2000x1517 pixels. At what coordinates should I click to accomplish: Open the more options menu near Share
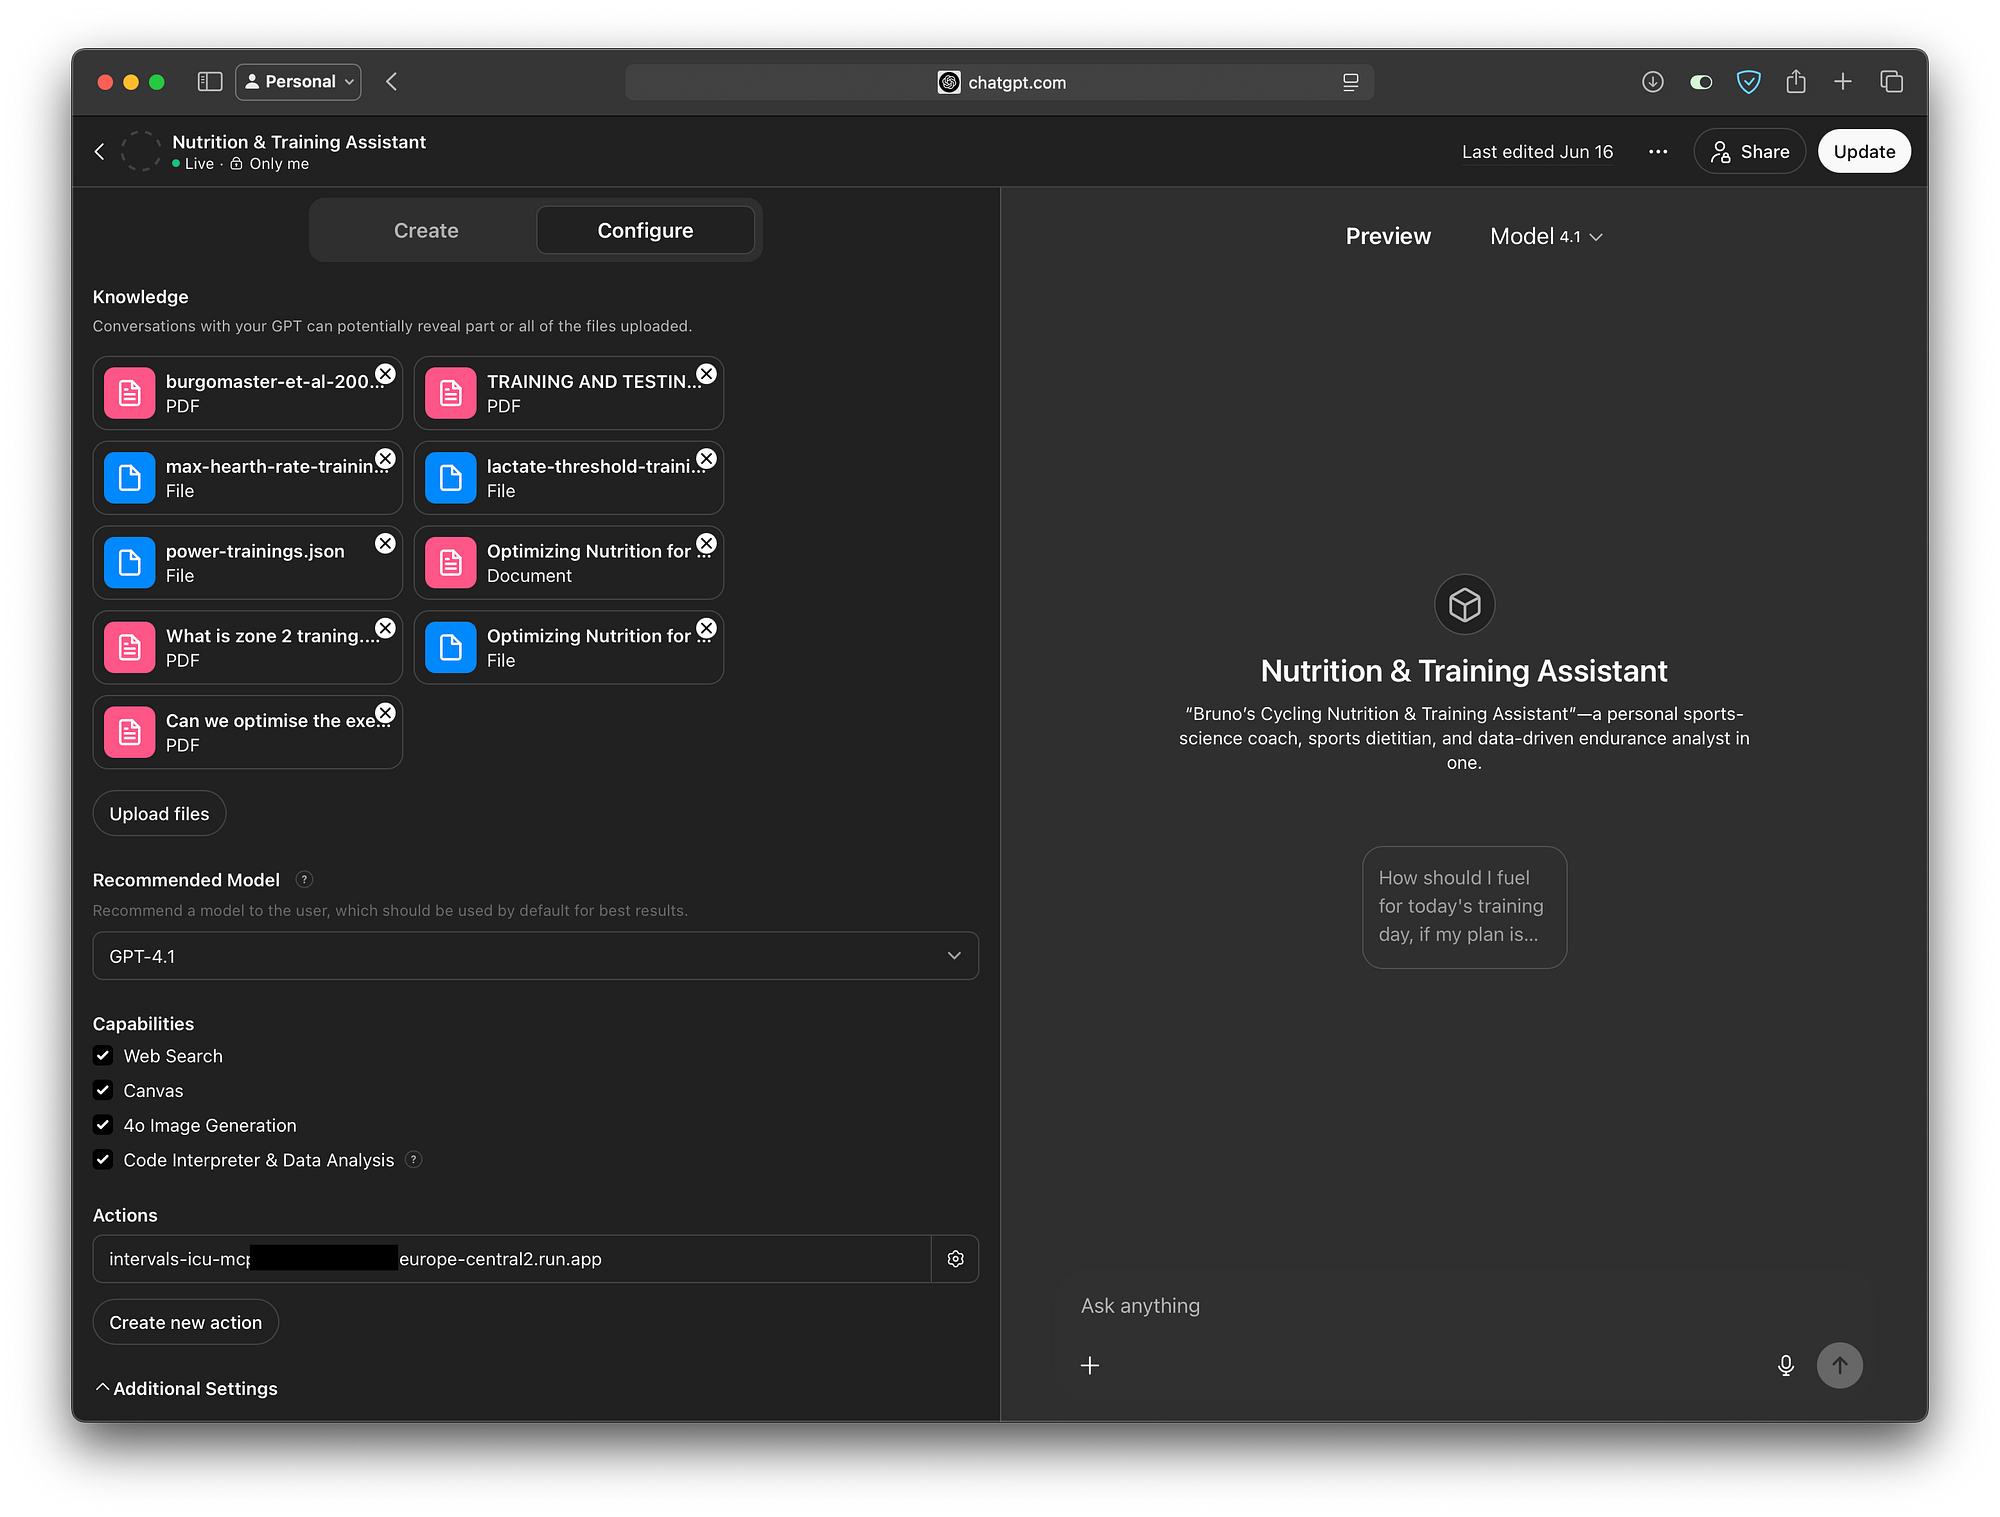click(x=1657, y=151)
